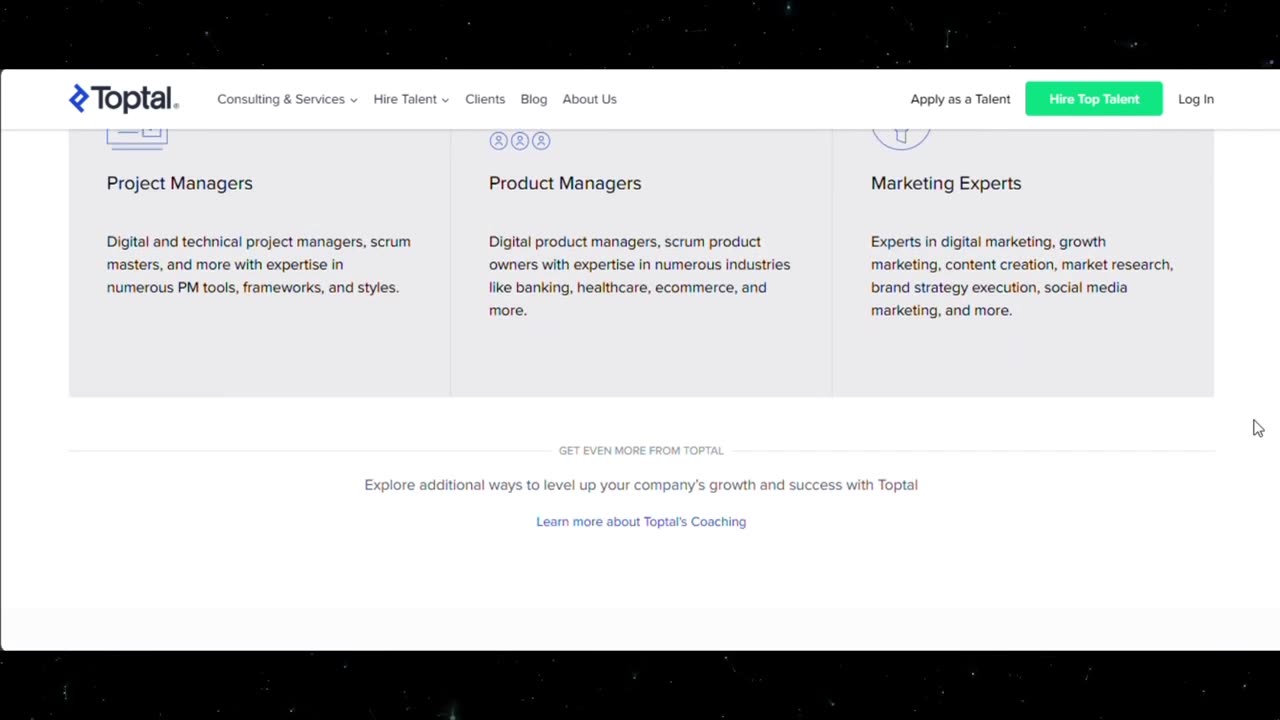This screenshot has width=1280, height=720.
Task: Click the Marketing Experts description paragraph
Action: [1021, 275]
